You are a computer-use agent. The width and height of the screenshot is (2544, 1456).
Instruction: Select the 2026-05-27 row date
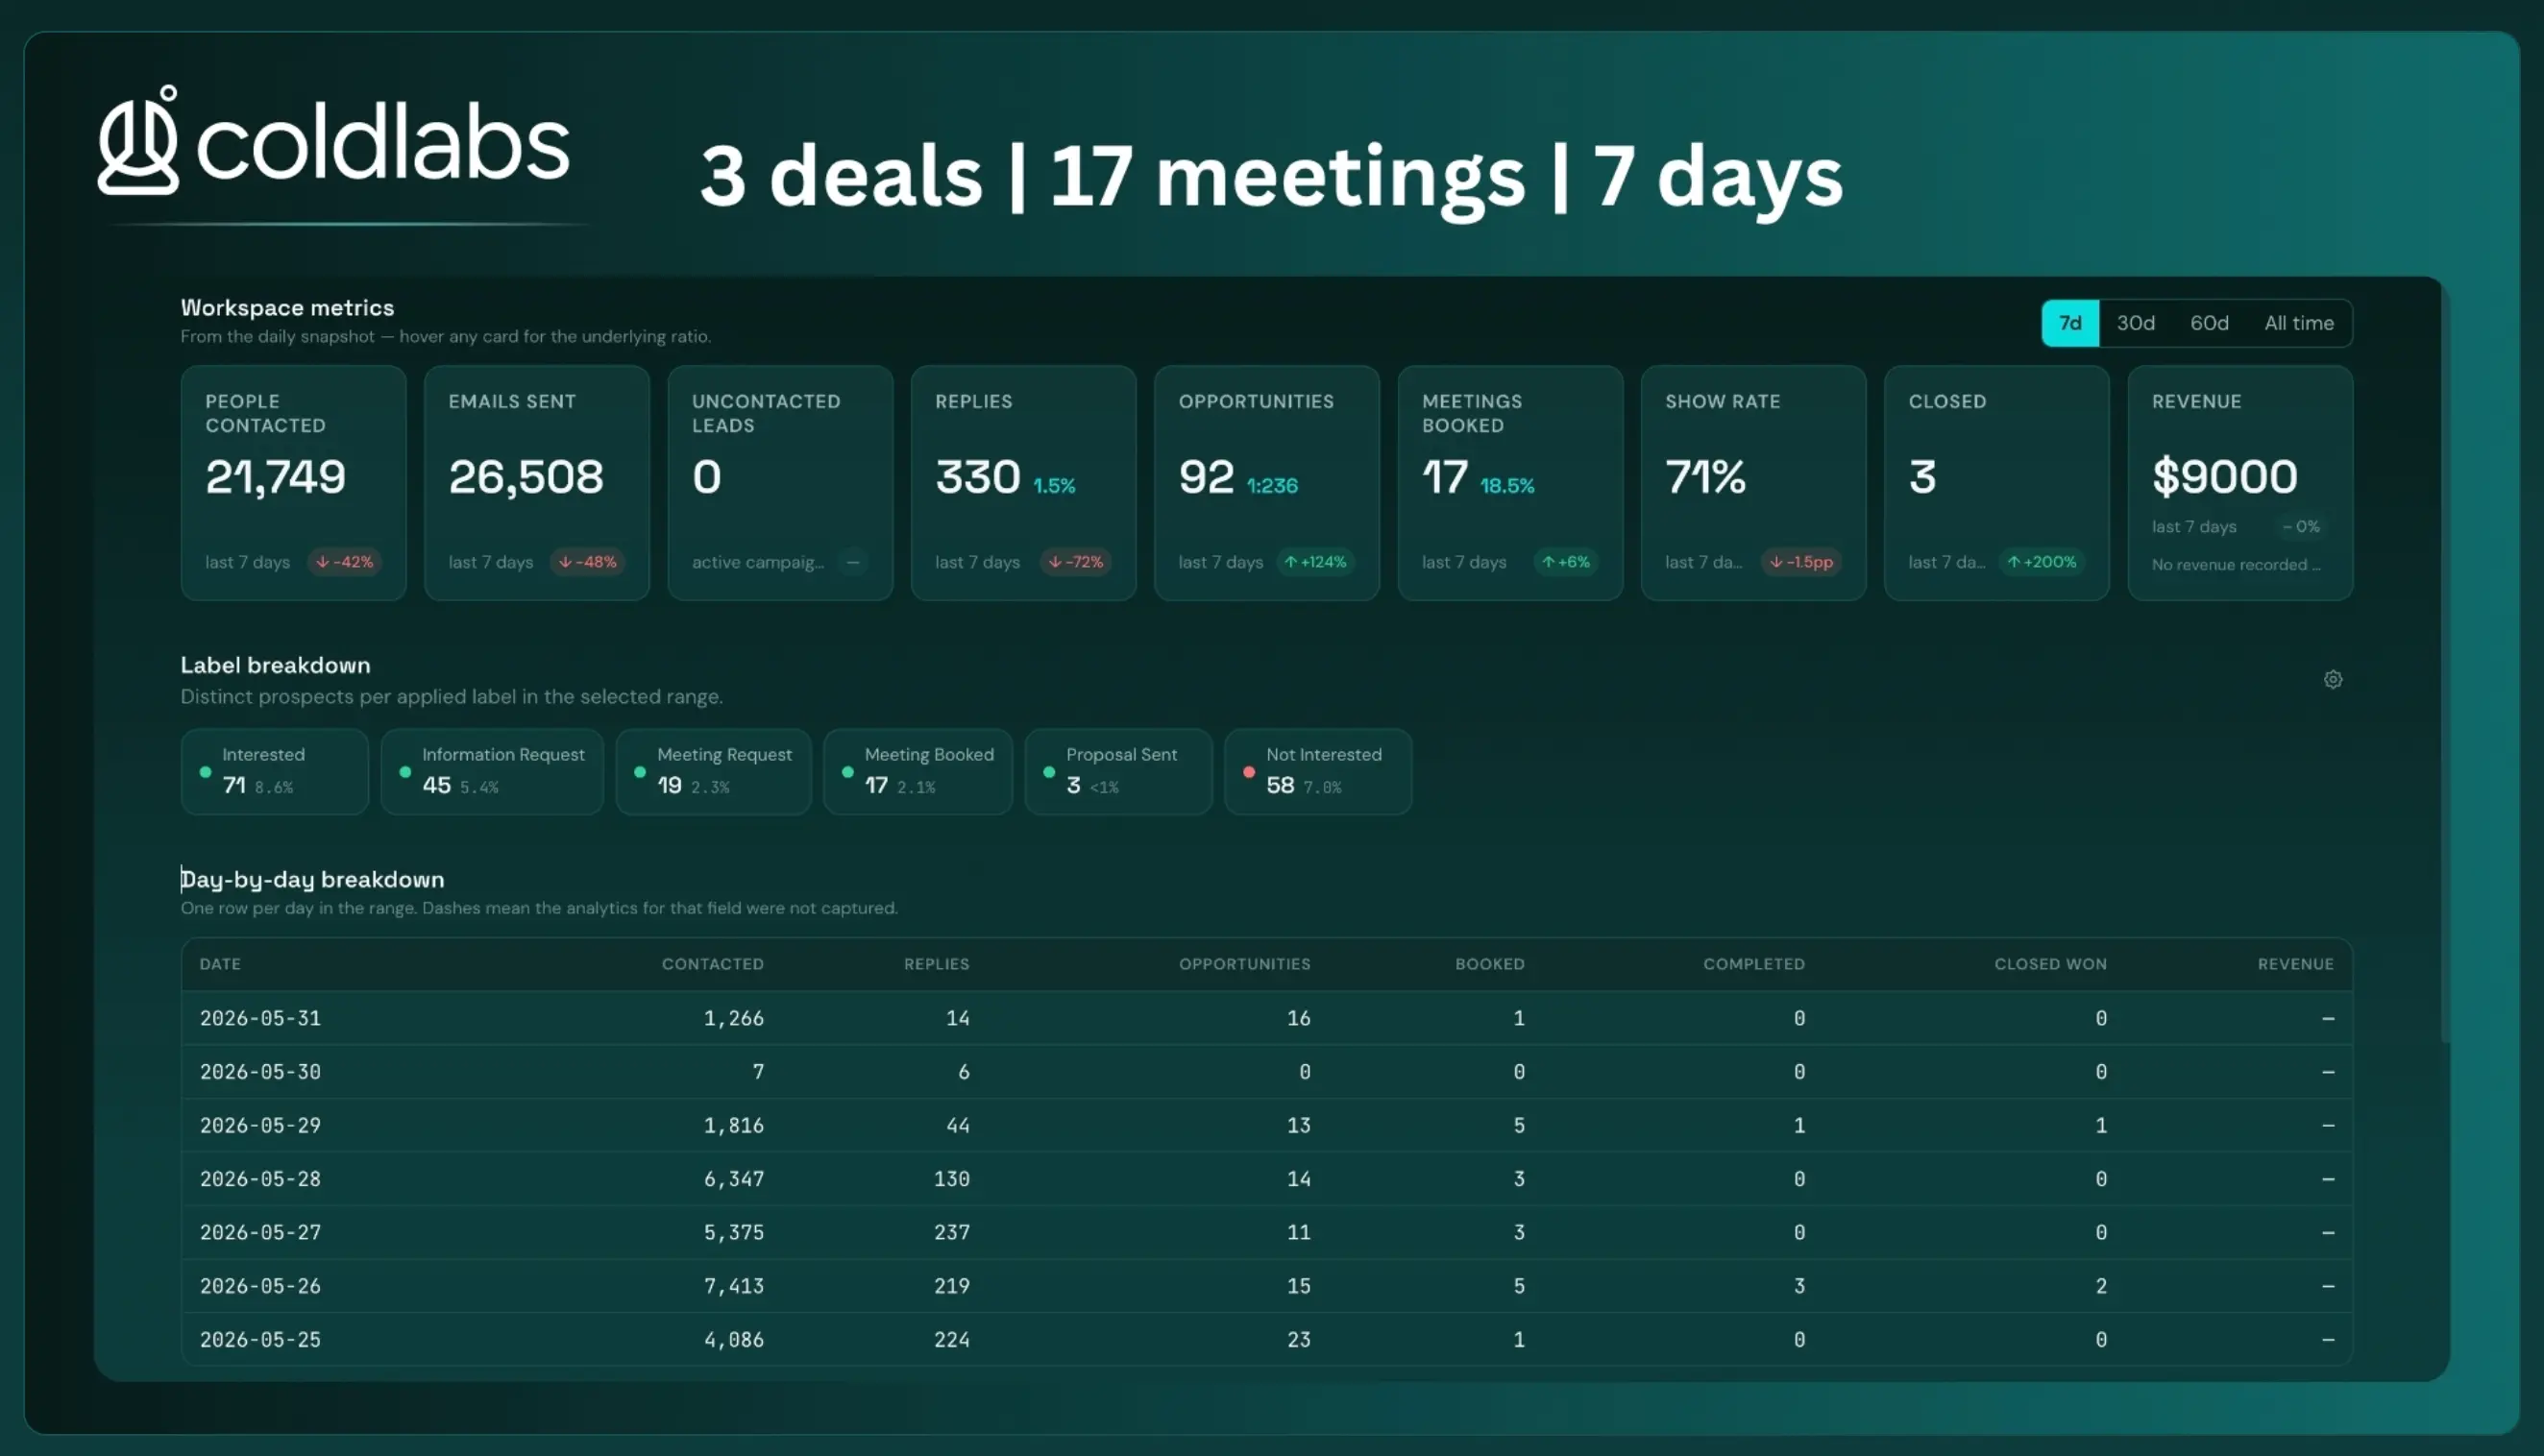click(260, 1232)
